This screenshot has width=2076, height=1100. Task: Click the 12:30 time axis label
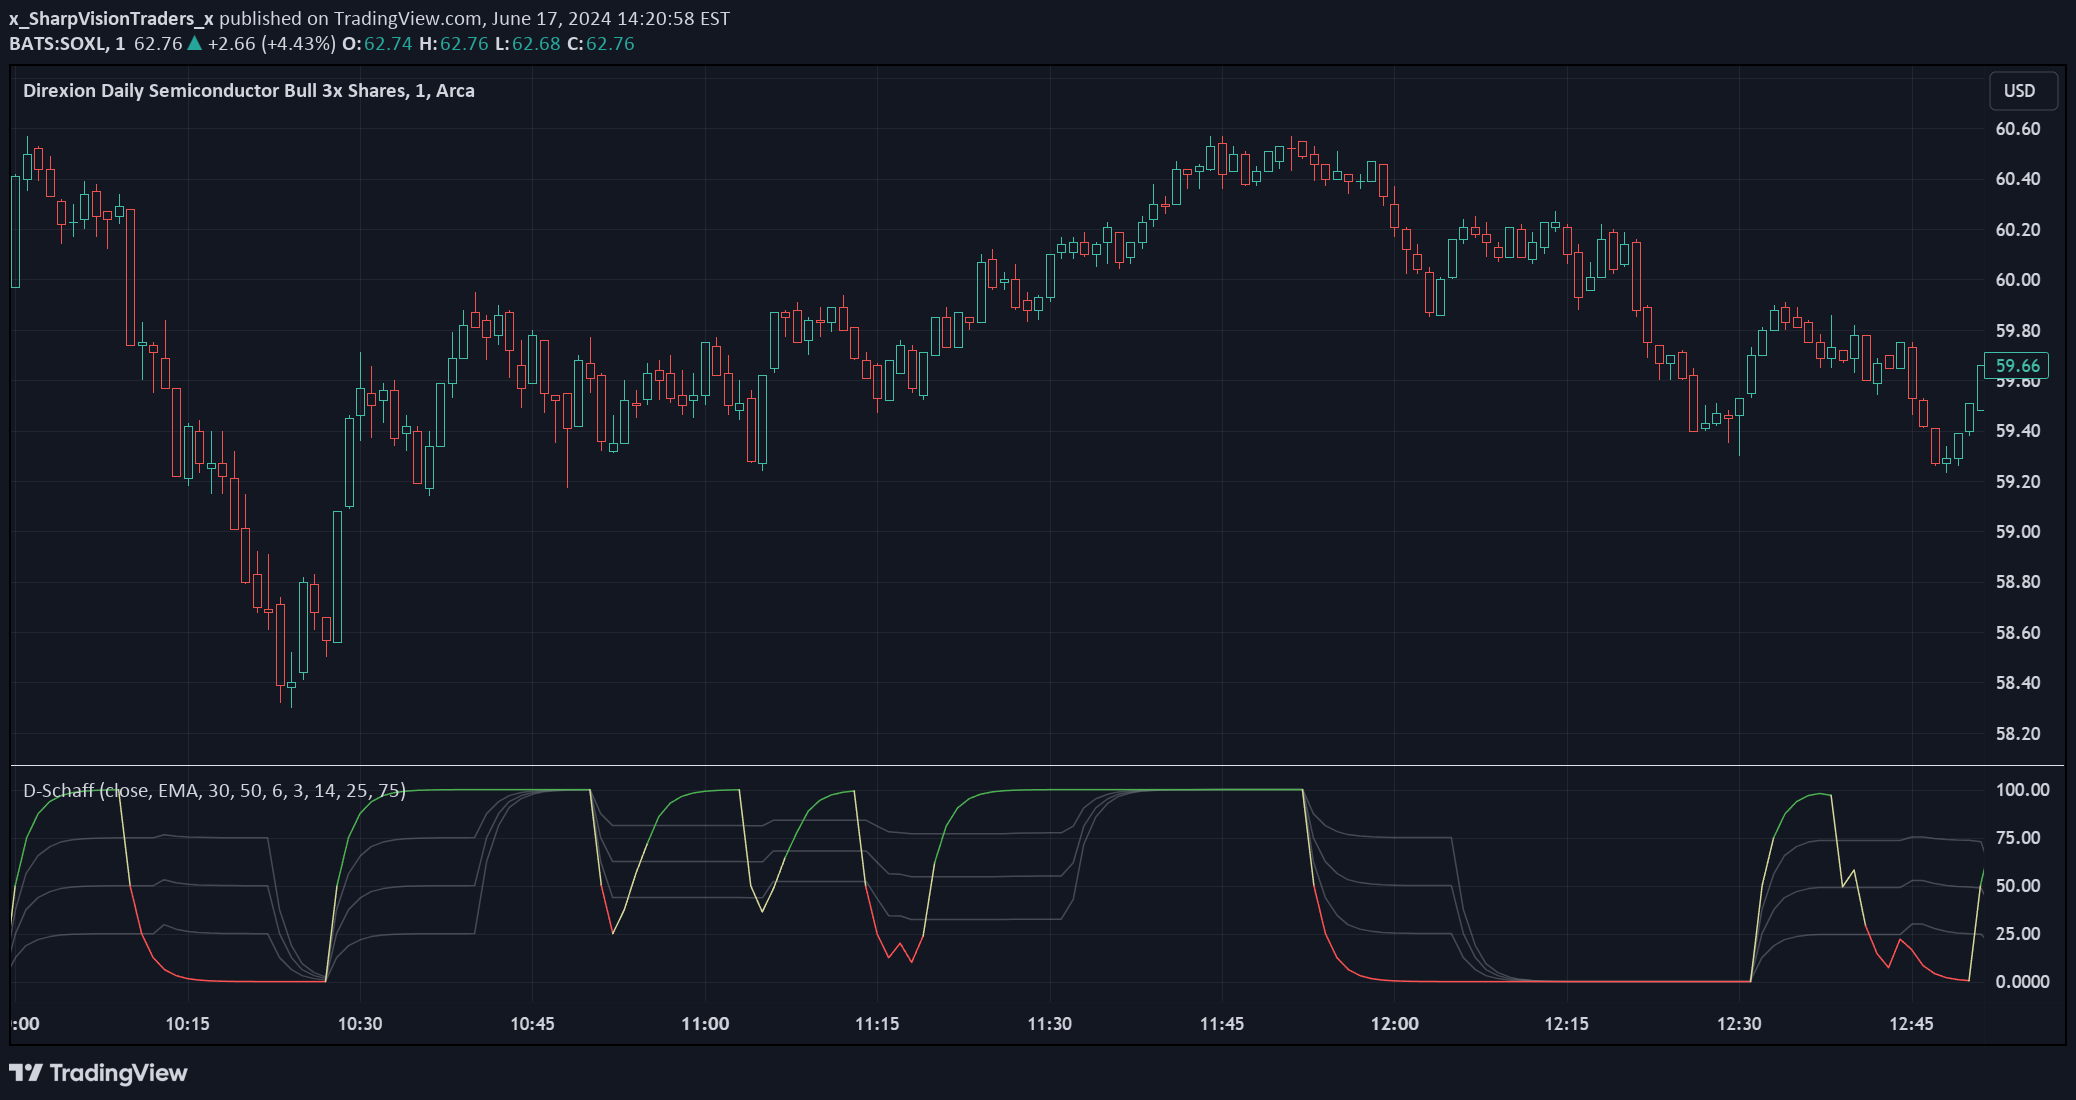click(1739, 1024)
